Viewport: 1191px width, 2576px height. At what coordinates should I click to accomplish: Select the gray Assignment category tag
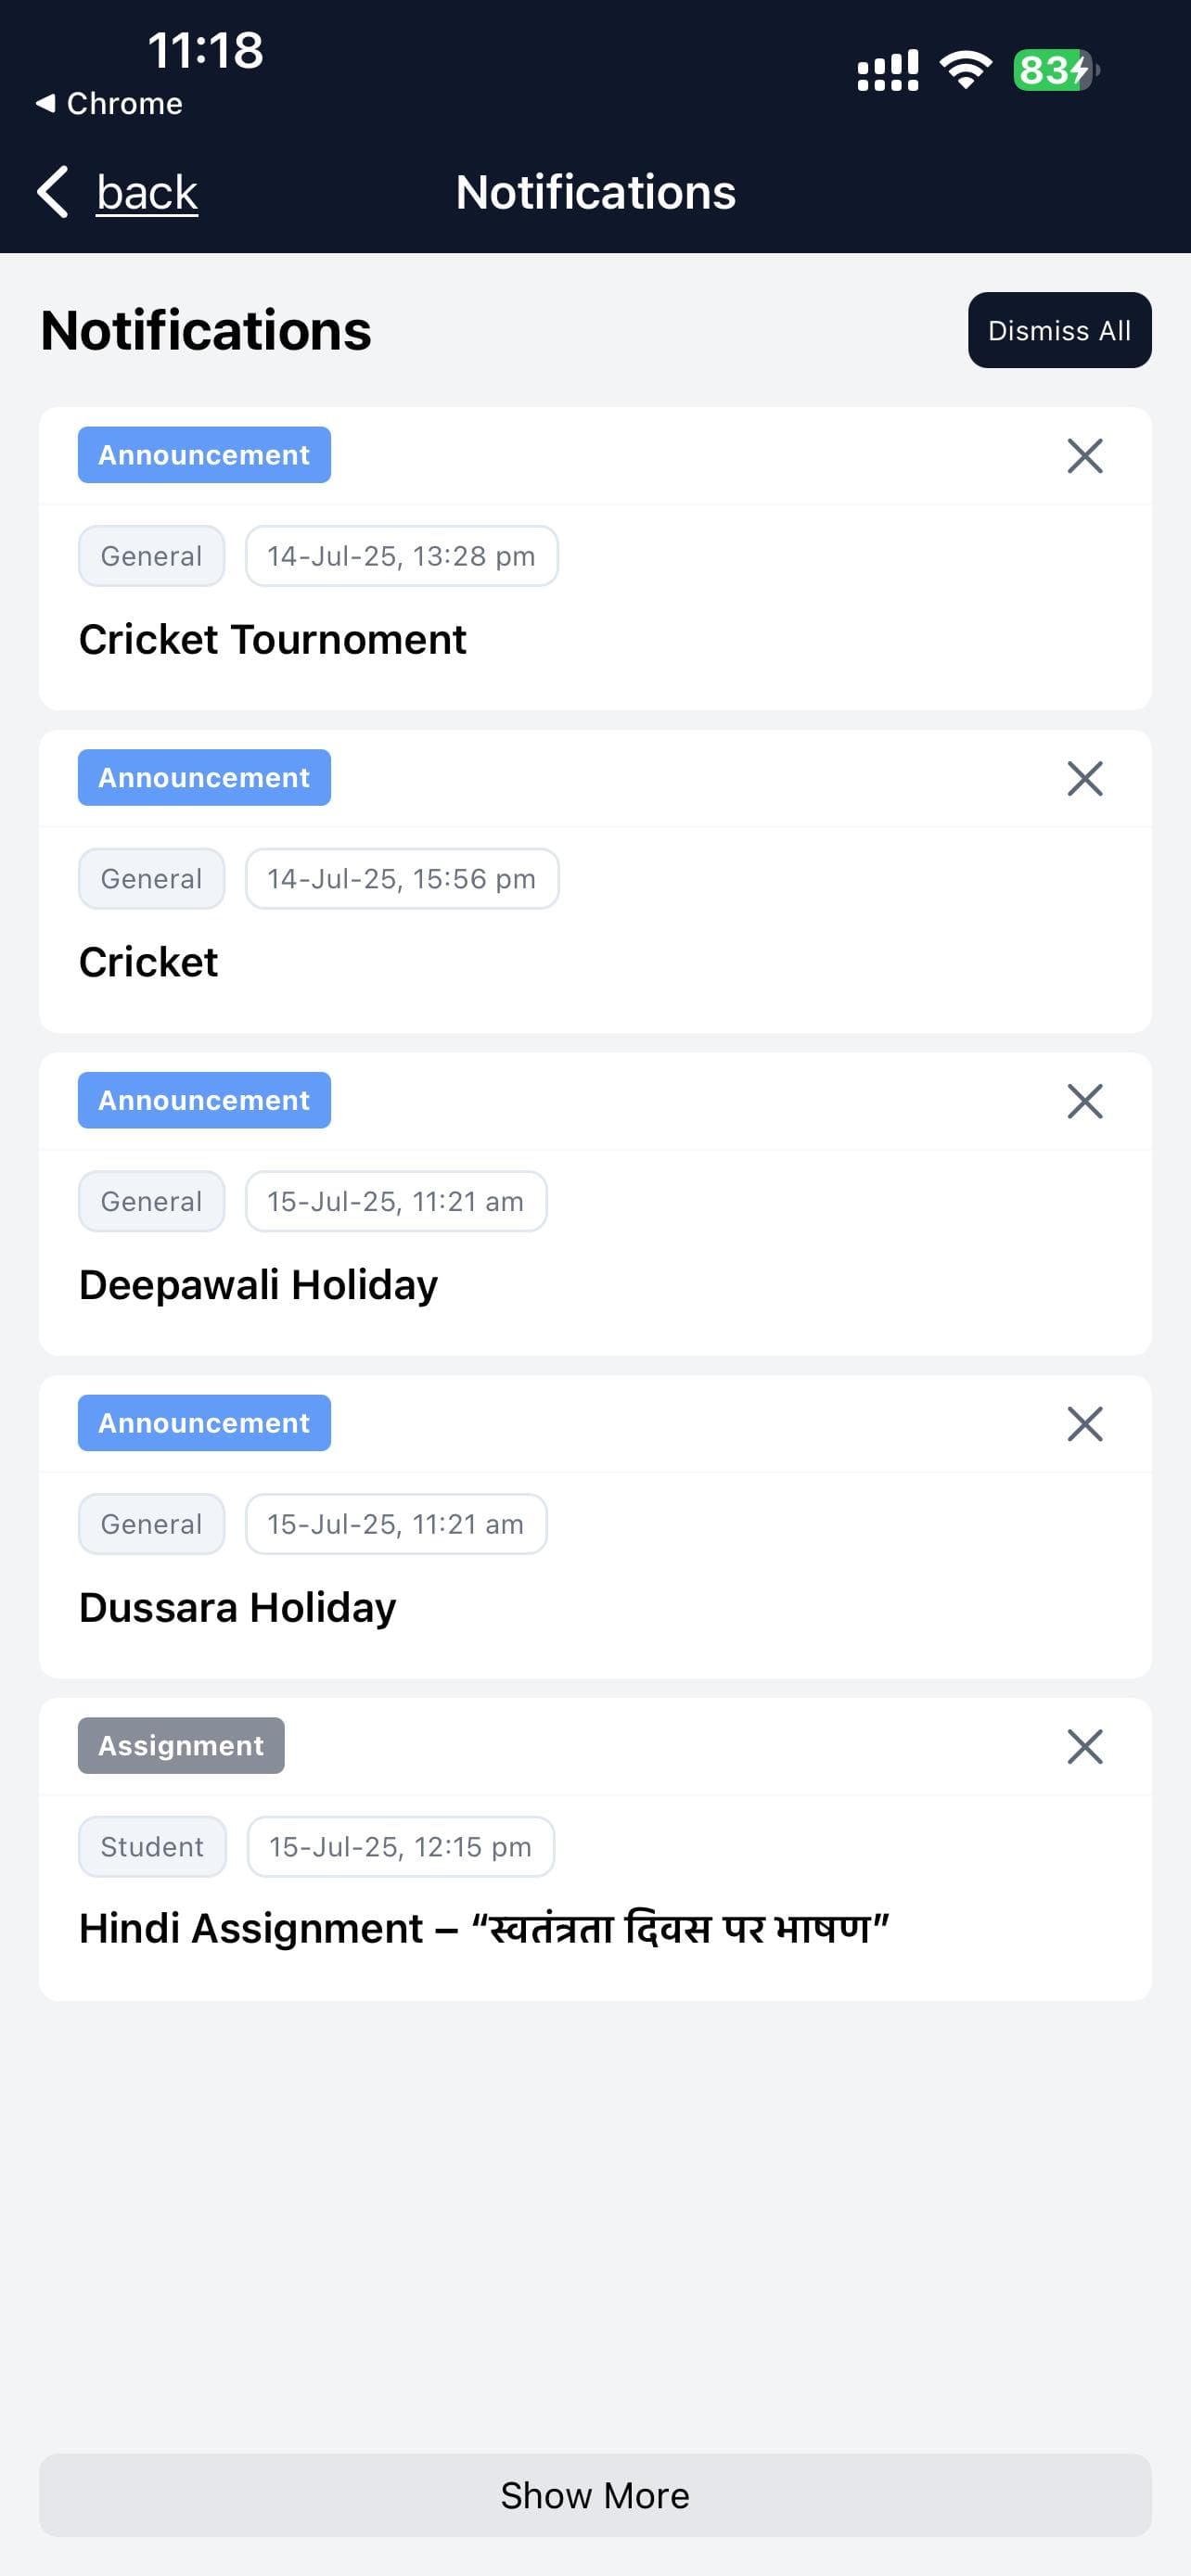click(x=181, y=1746)
